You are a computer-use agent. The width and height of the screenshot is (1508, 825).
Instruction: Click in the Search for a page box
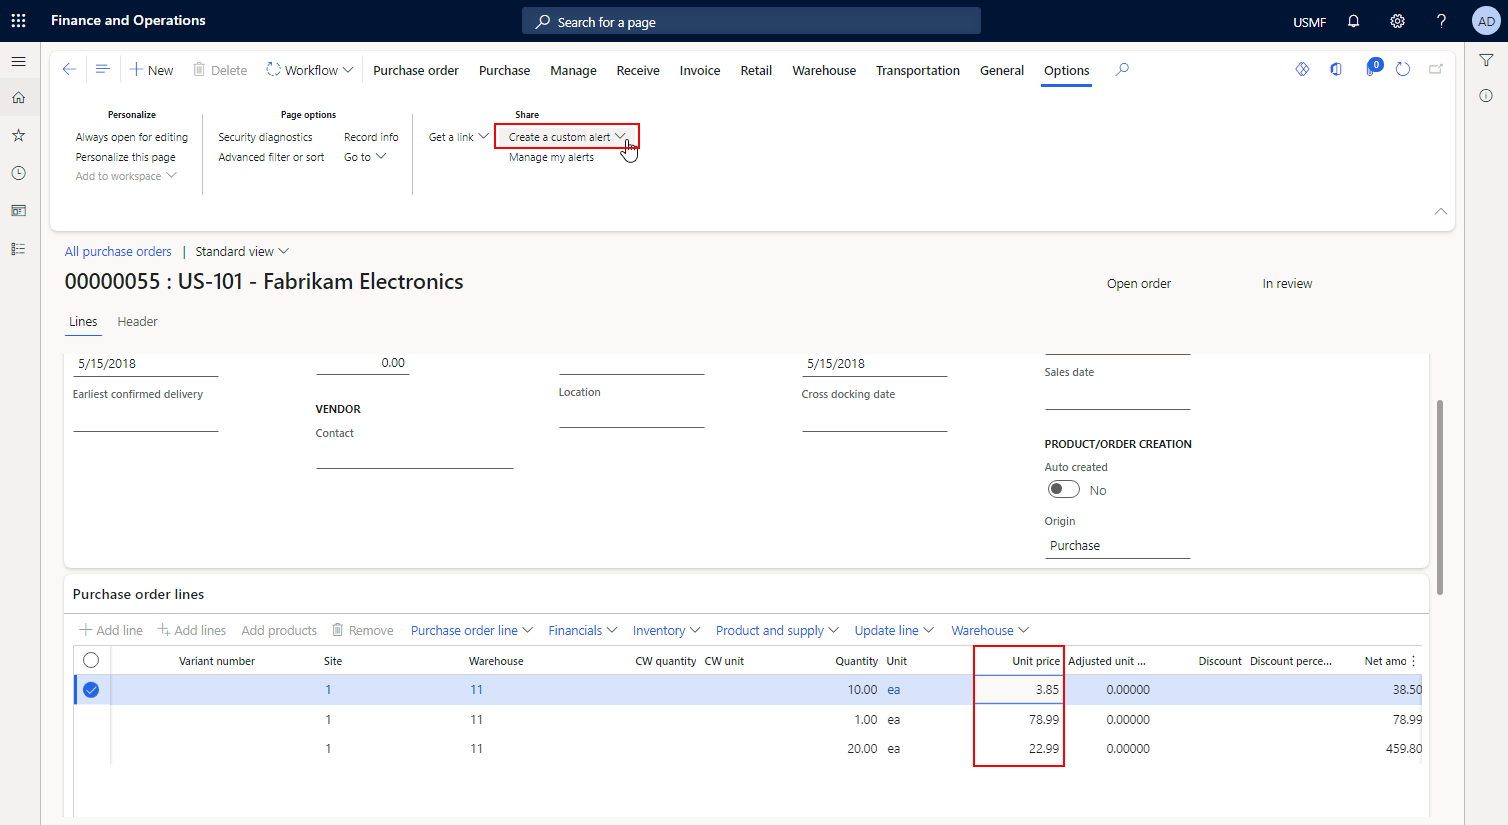[x=751, y=21]
